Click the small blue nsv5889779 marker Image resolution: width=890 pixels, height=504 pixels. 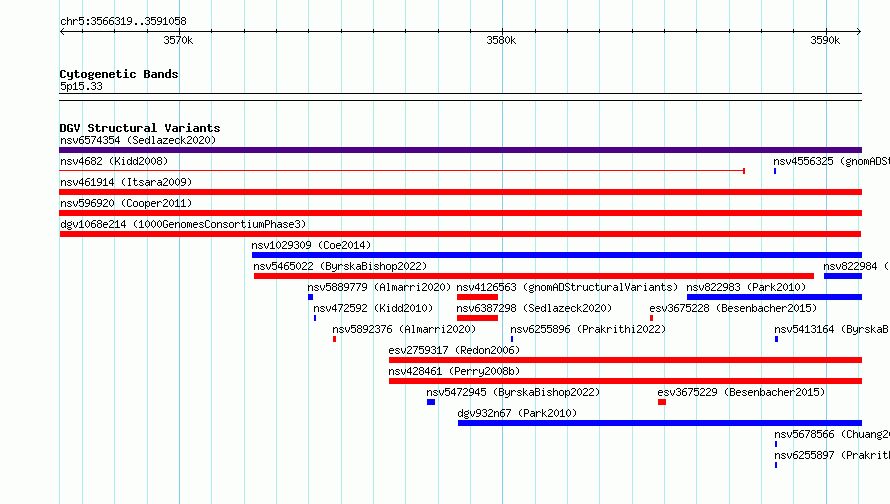pos(310,297)
